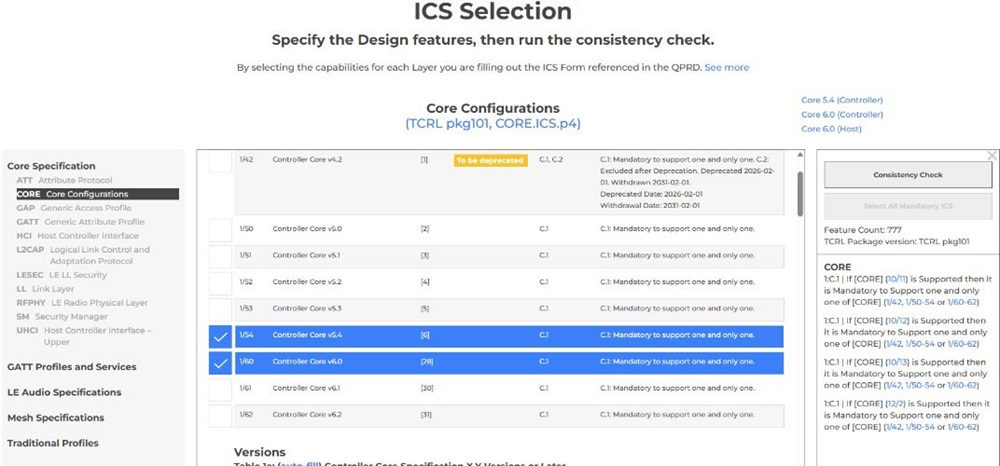Open the Traditional Profiles section
The height and width of the screenshot is (466, 1000).
point(53,443)
